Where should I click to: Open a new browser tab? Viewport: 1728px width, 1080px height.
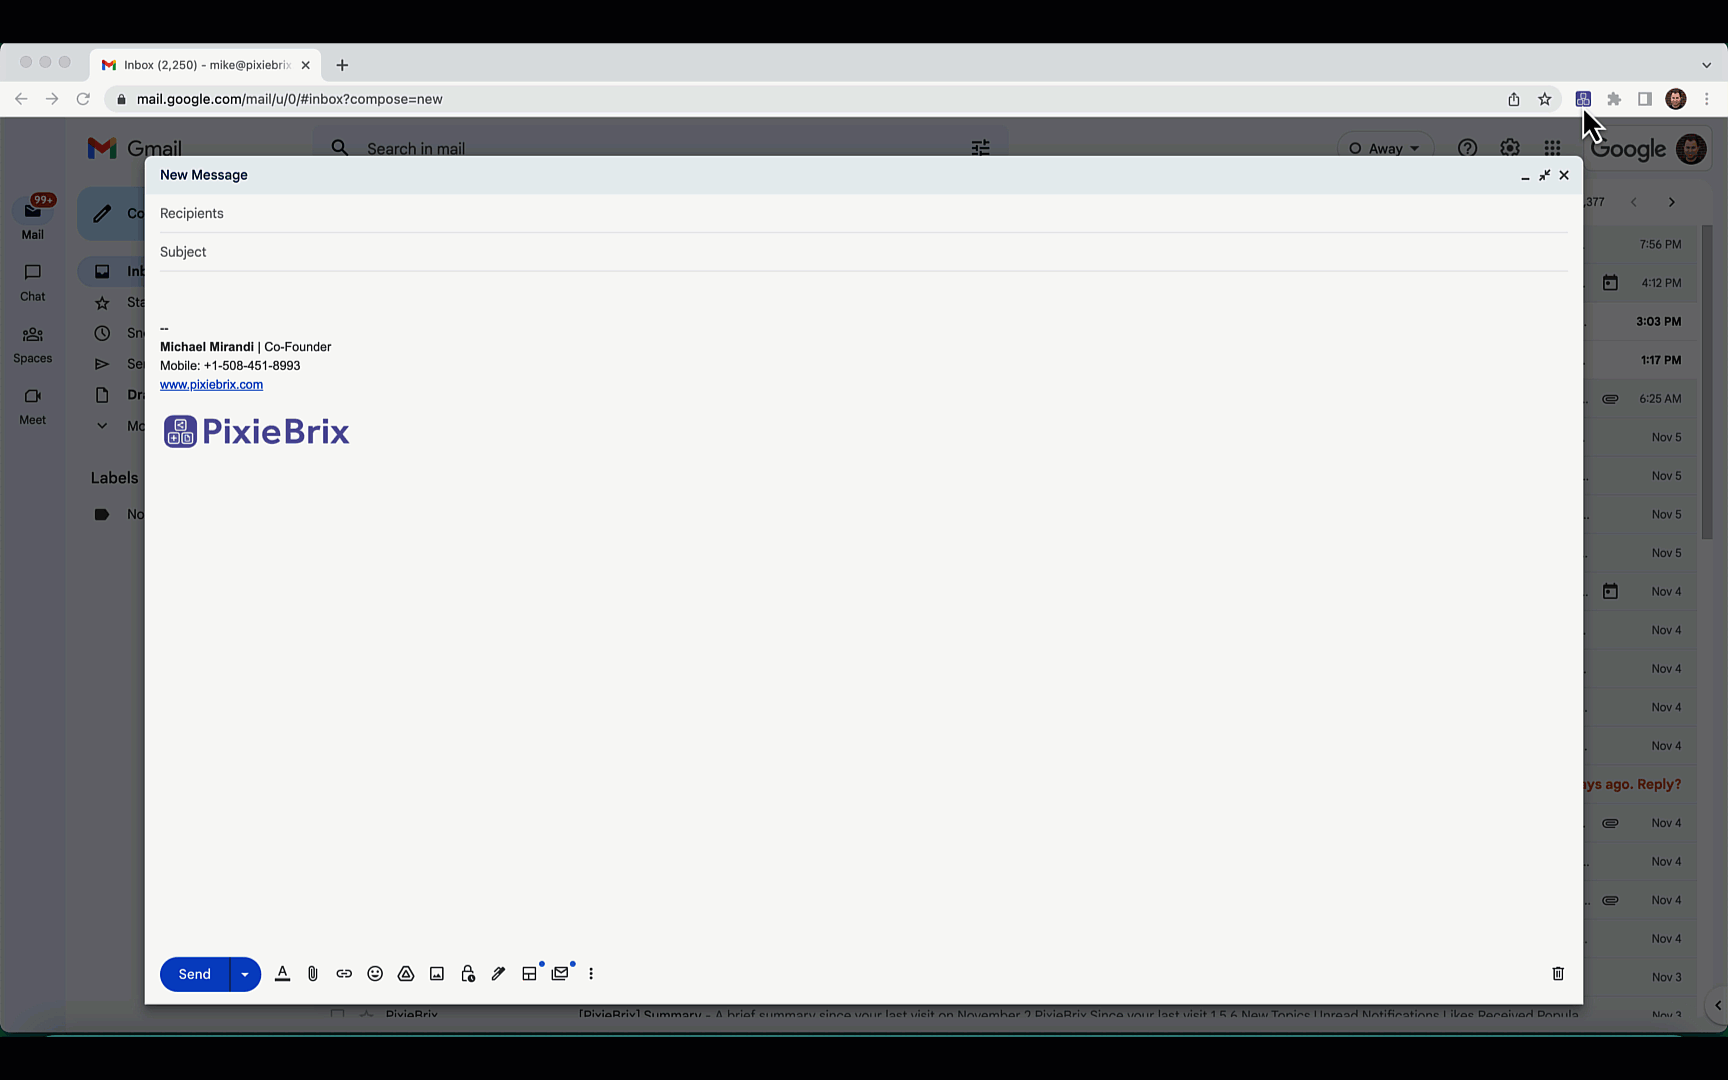342,65
